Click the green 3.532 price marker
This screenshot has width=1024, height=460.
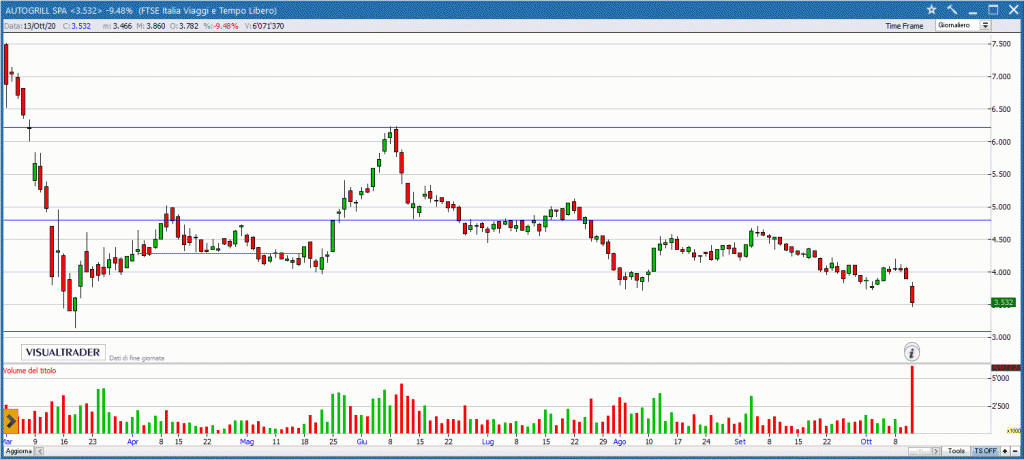click(1003, 302)
